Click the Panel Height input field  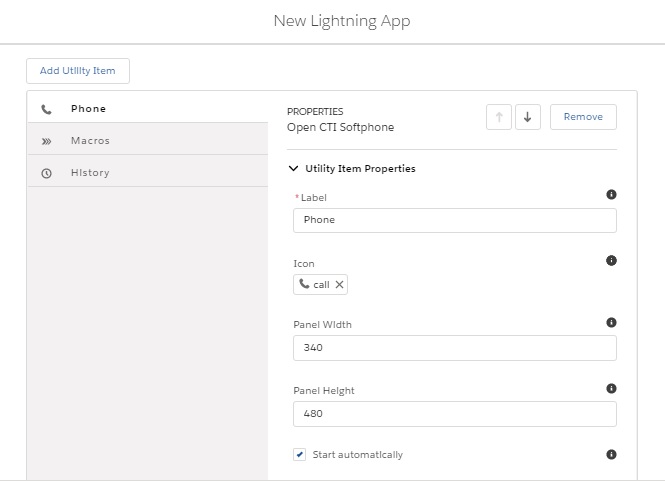(x=454, y=413)
